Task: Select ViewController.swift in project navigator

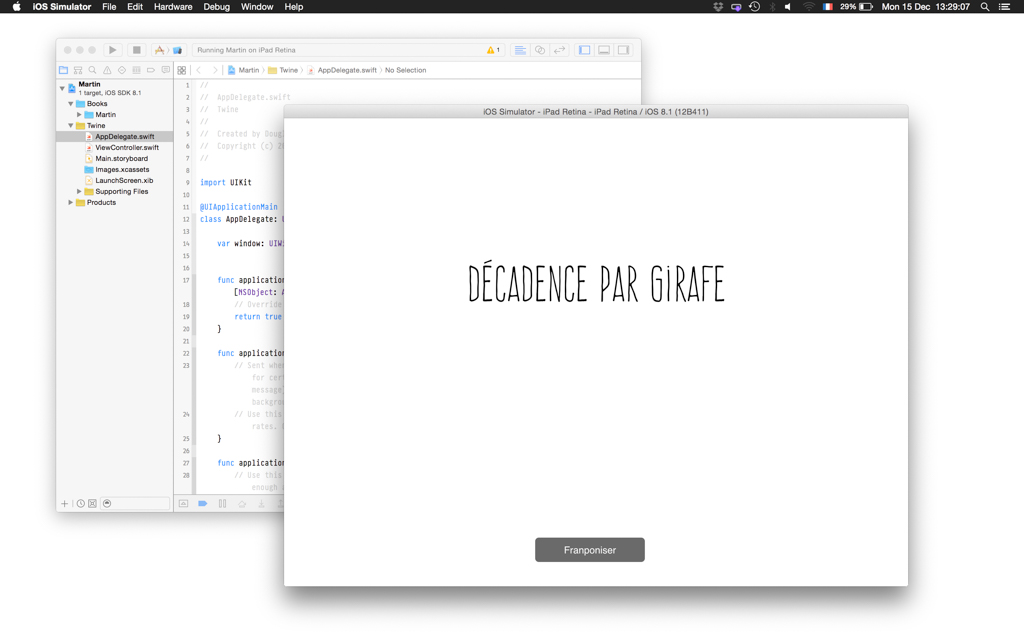Action: [x=126, y=148]
